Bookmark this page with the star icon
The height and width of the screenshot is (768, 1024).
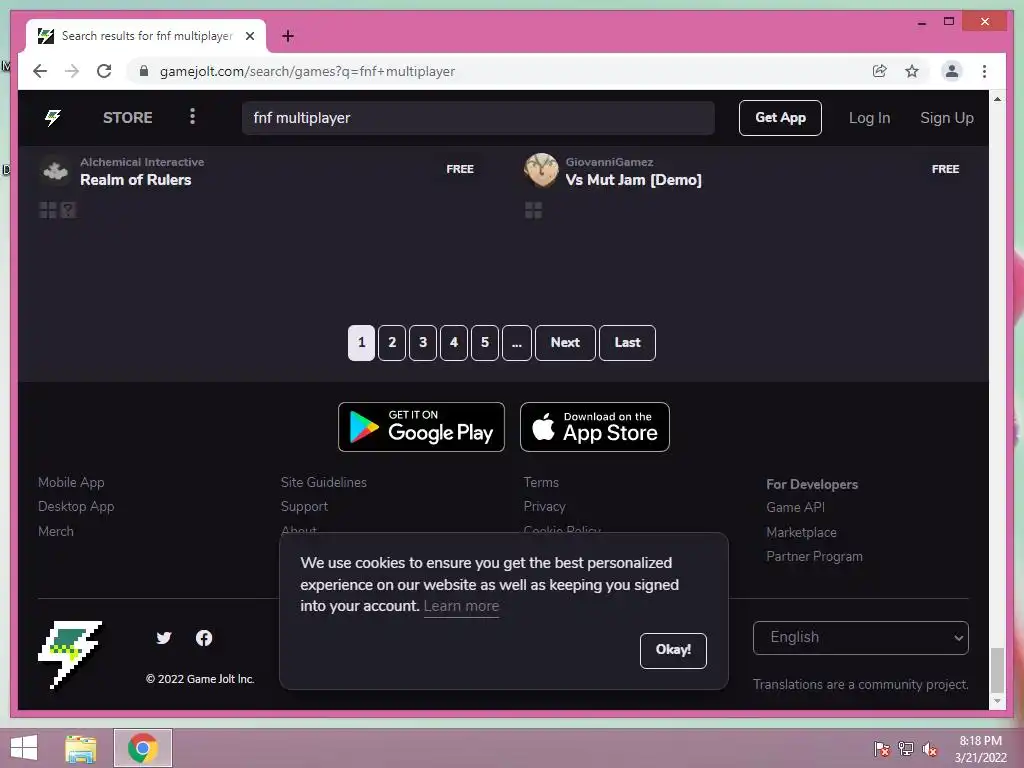pyautogui.click(x=912, y=71)
